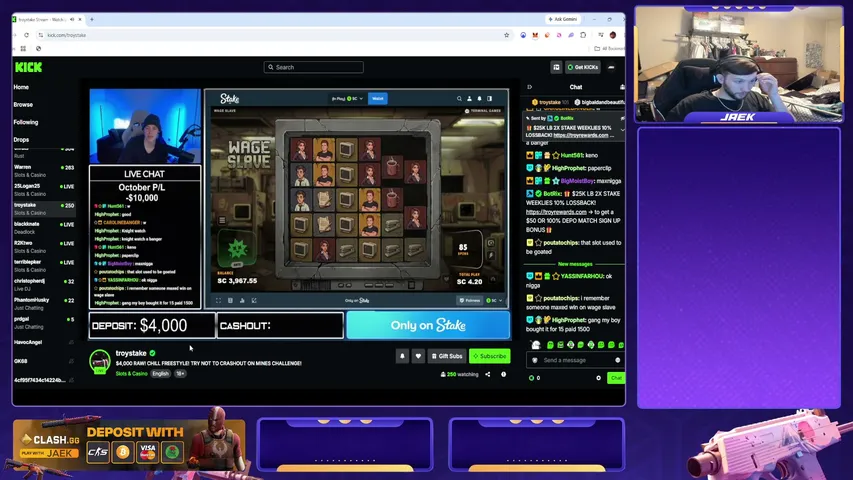
Task: Select Home in Kick sidebar
Action: click(21, 87)
